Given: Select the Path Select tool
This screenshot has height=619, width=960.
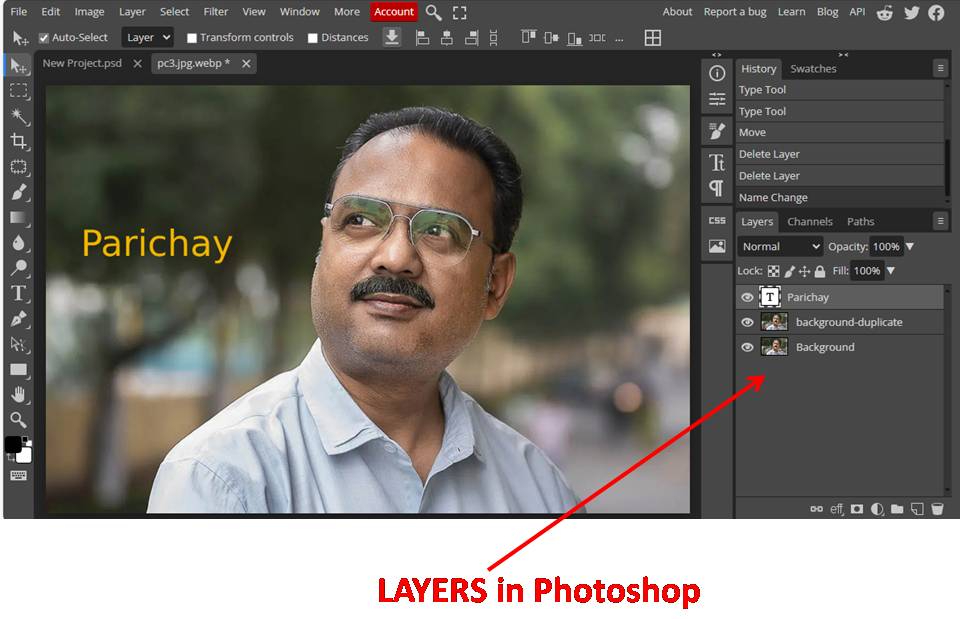Looking at the screenshot, I should click(x=19, y=344).
